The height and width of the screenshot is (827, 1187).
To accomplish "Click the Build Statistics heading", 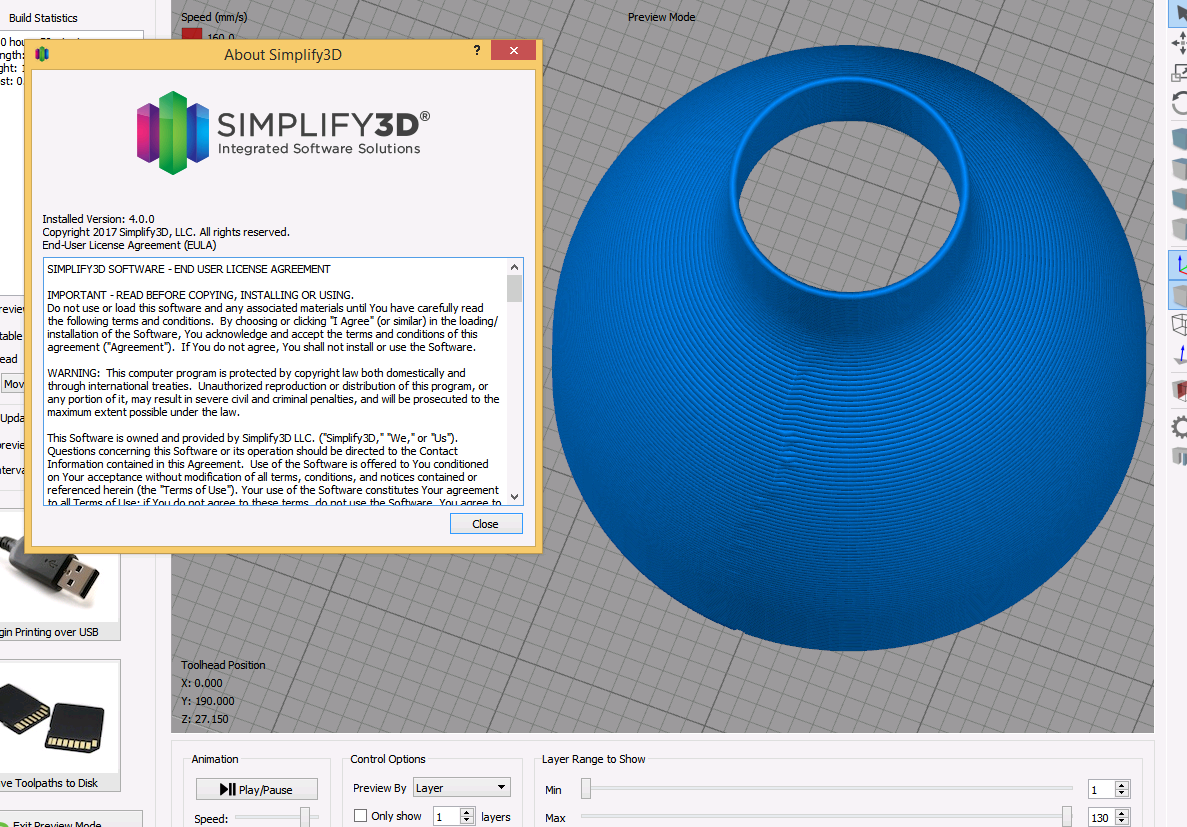I will point(43,17).
